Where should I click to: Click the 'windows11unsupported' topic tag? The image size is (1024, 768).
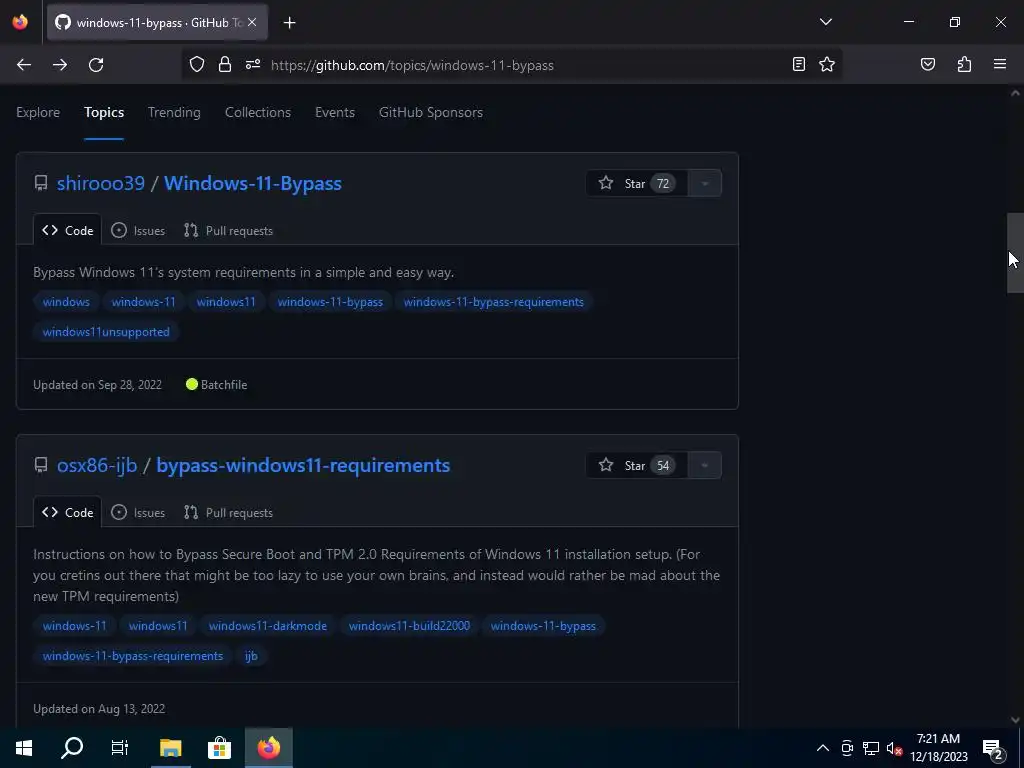click(106, 332)
